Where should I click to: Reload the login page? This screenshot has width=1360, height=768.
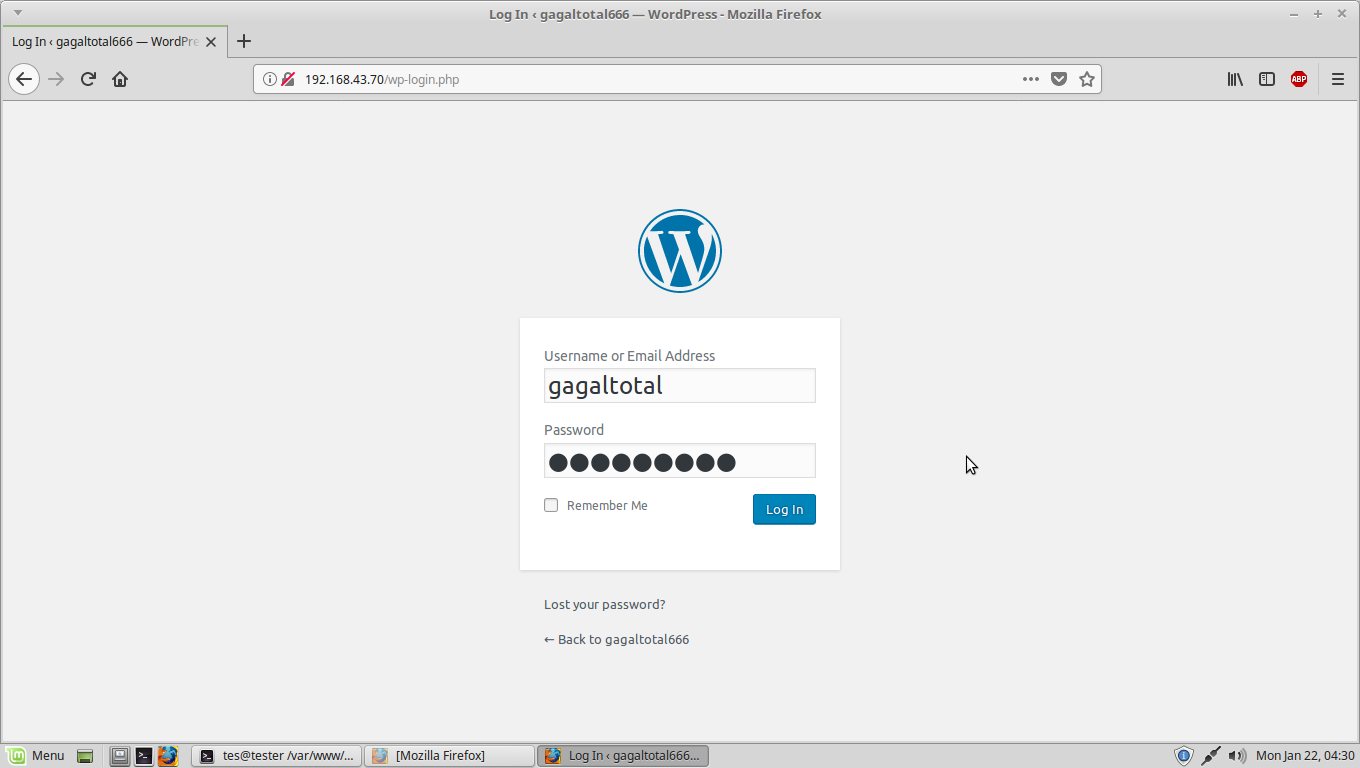(x=88, y=79)
